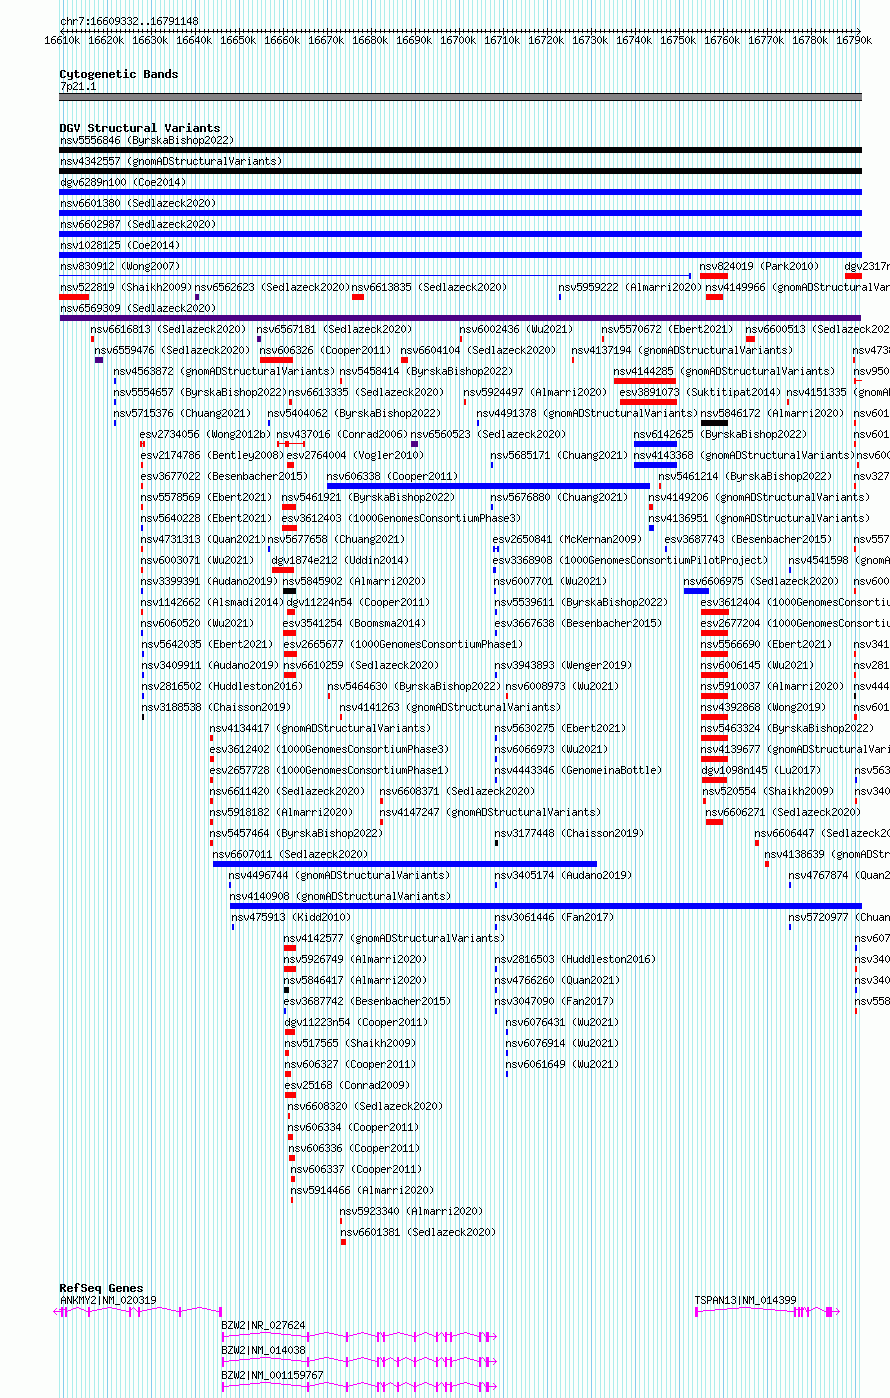Click the RefSeq Genes track title
This screenshot has width=890, height=1398.
(x=101, y=1289)
